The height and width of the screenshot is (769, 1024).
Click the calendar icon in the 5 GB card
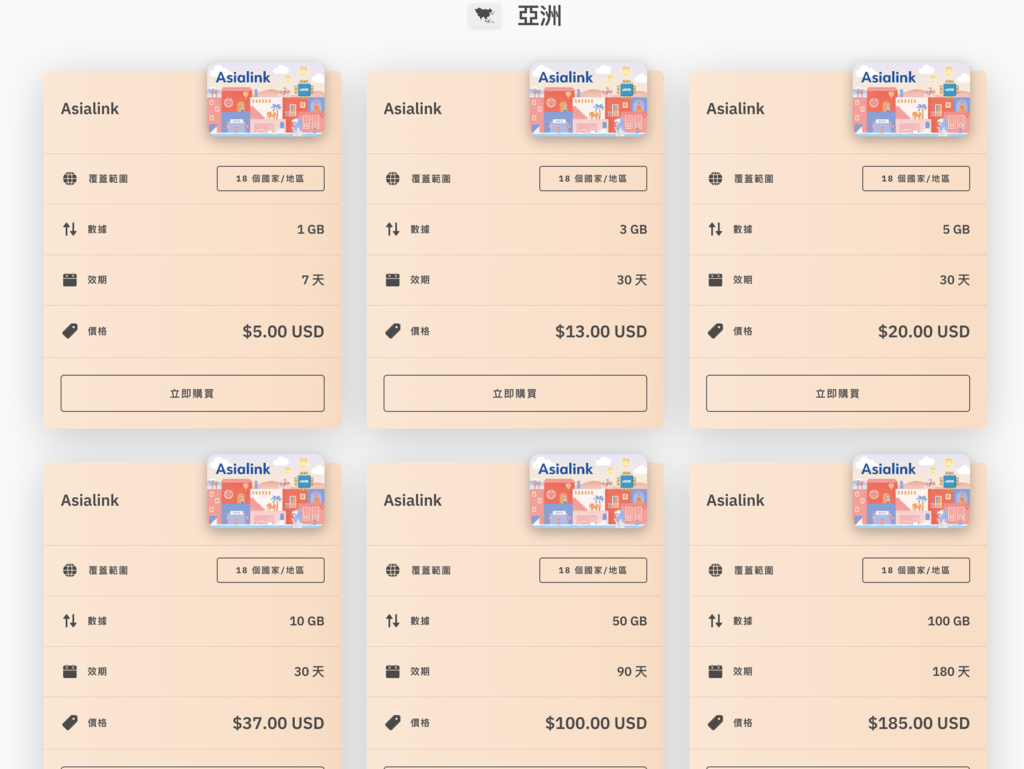point(715,280)
